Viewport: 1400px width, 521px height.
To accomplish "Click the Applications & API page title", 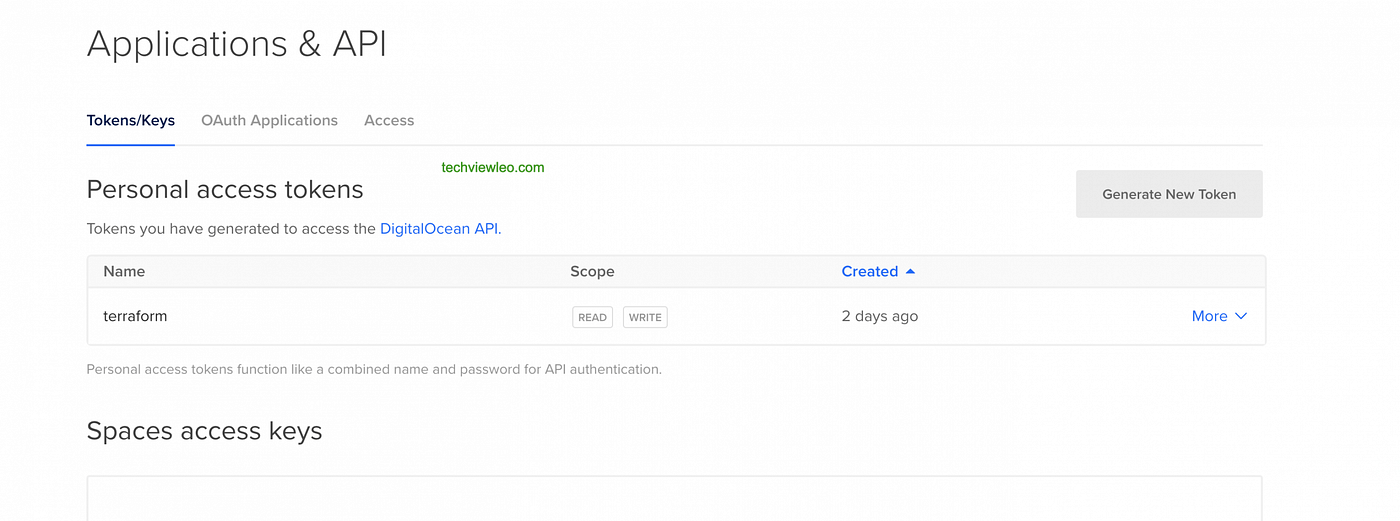I will (x=236, y=44).
